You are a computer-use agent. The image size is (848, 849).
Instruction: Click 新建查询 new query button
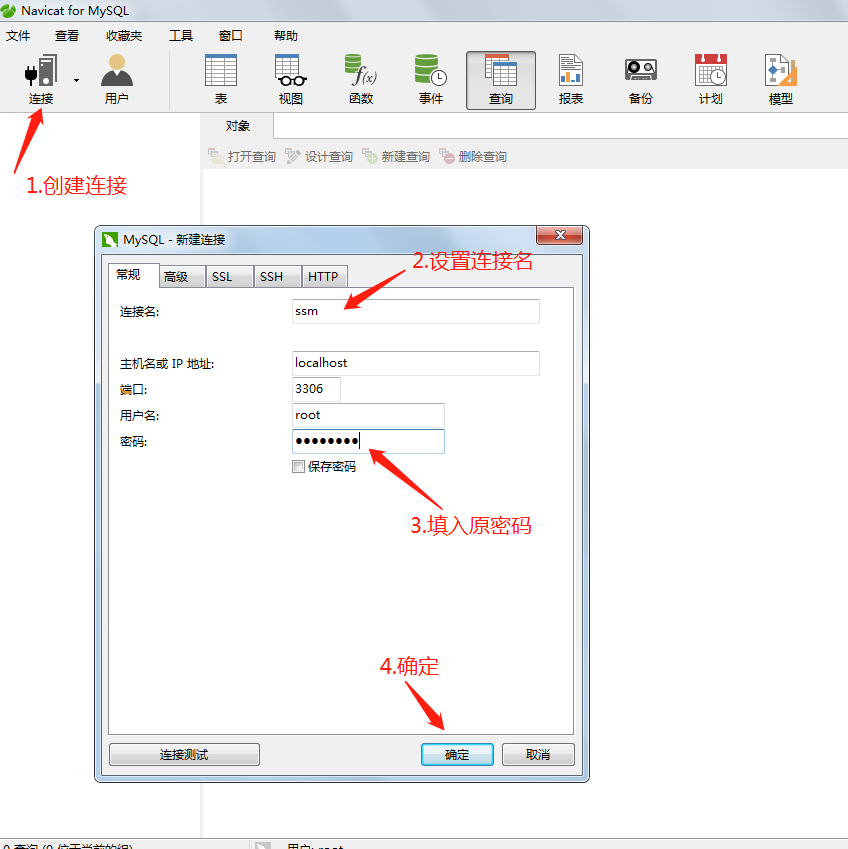point(396,156)
